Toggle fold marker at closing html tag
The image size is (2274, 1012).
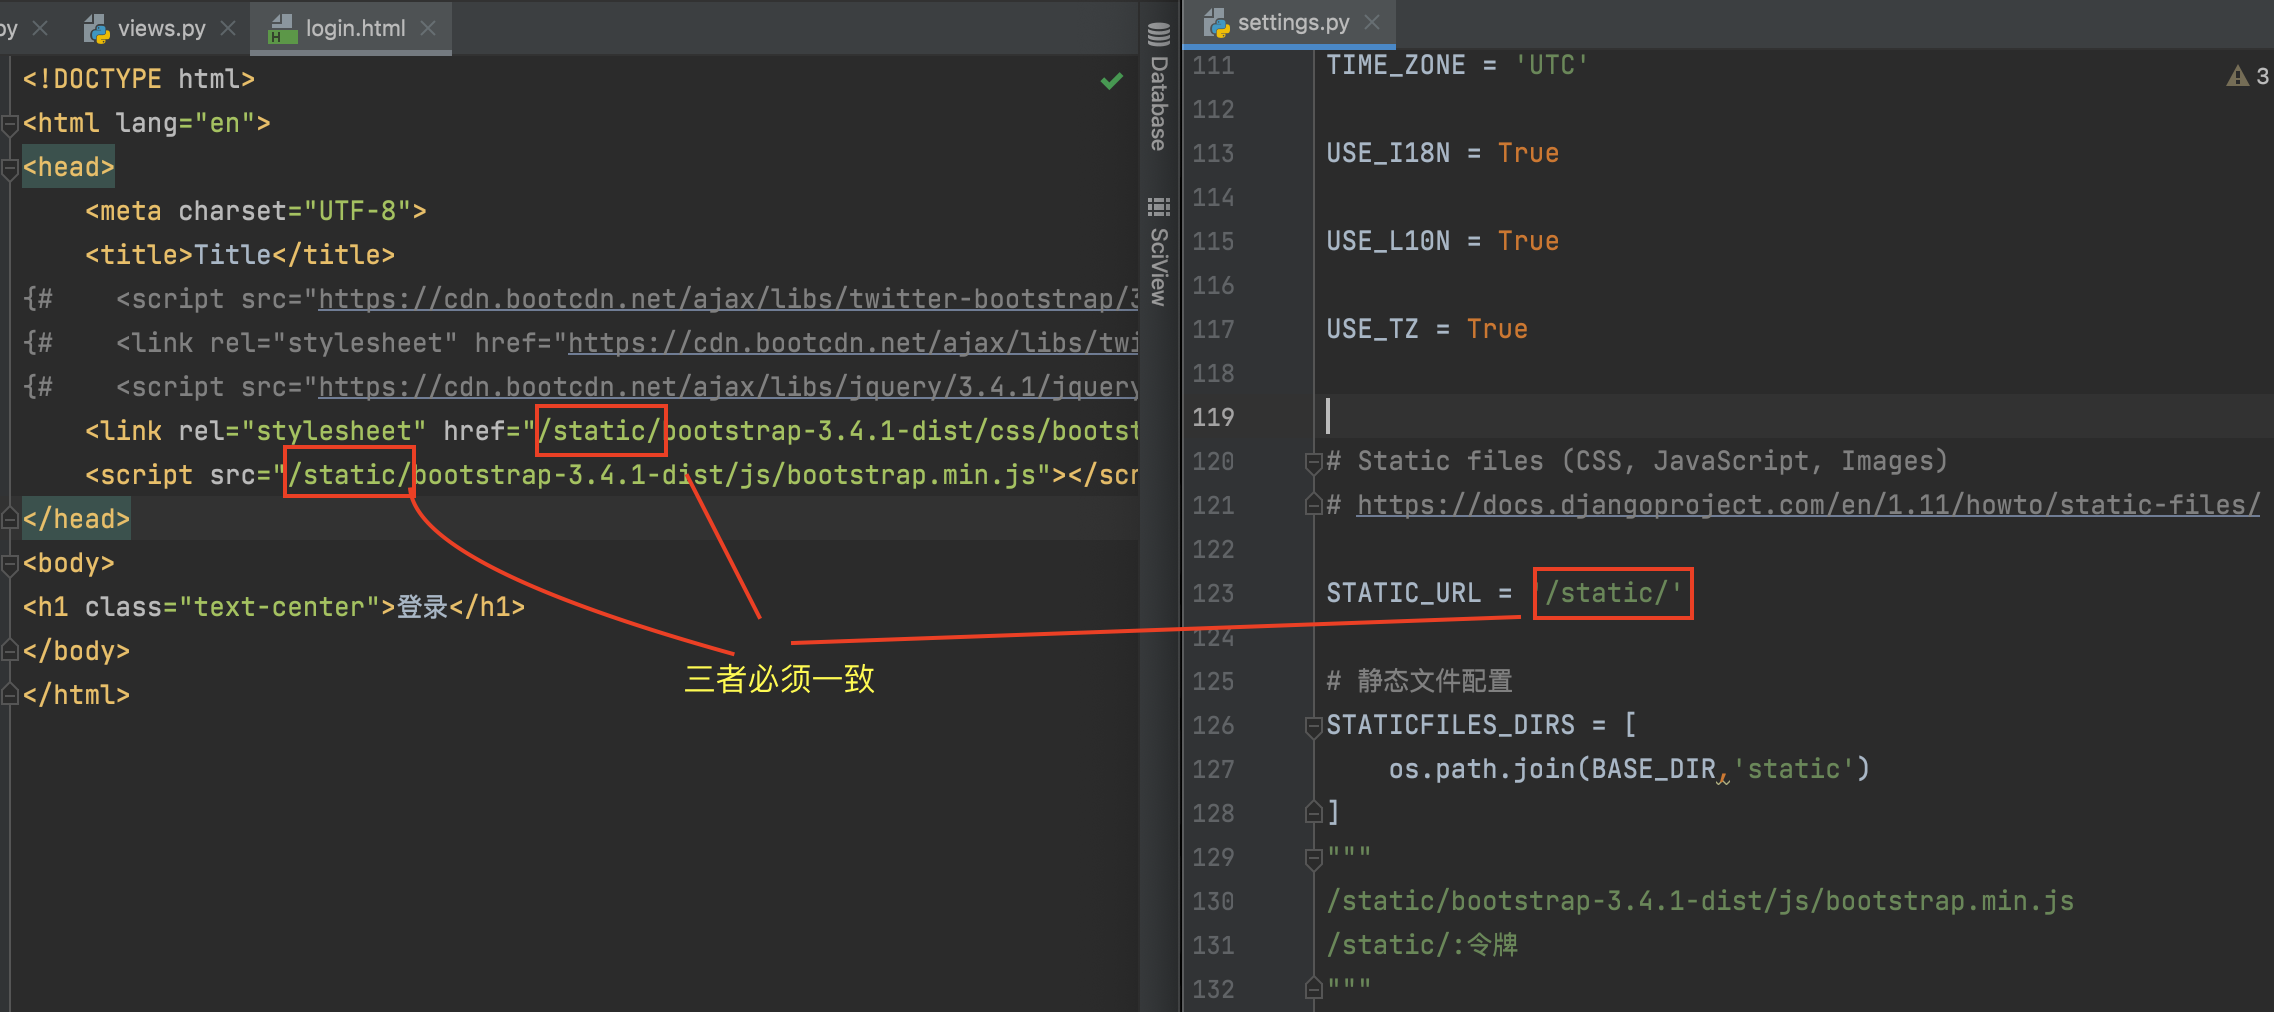point(10,695)
